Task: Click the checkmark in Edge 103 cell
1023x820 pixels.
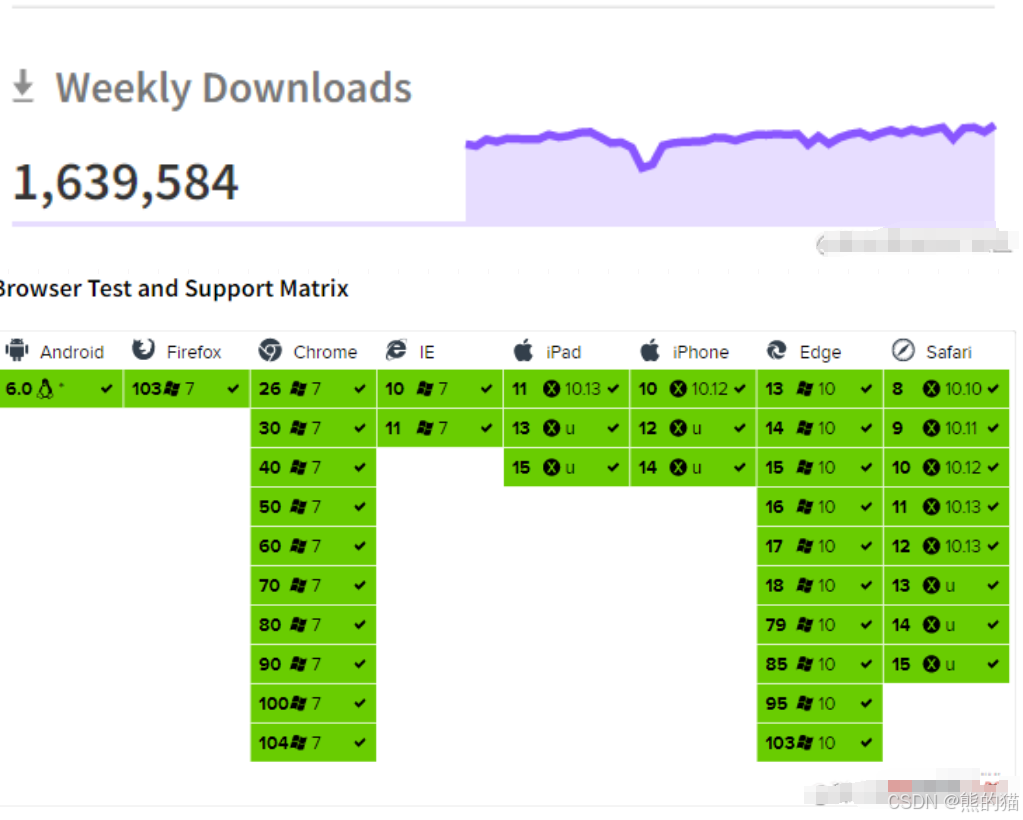Action: (x=866, y=742)
